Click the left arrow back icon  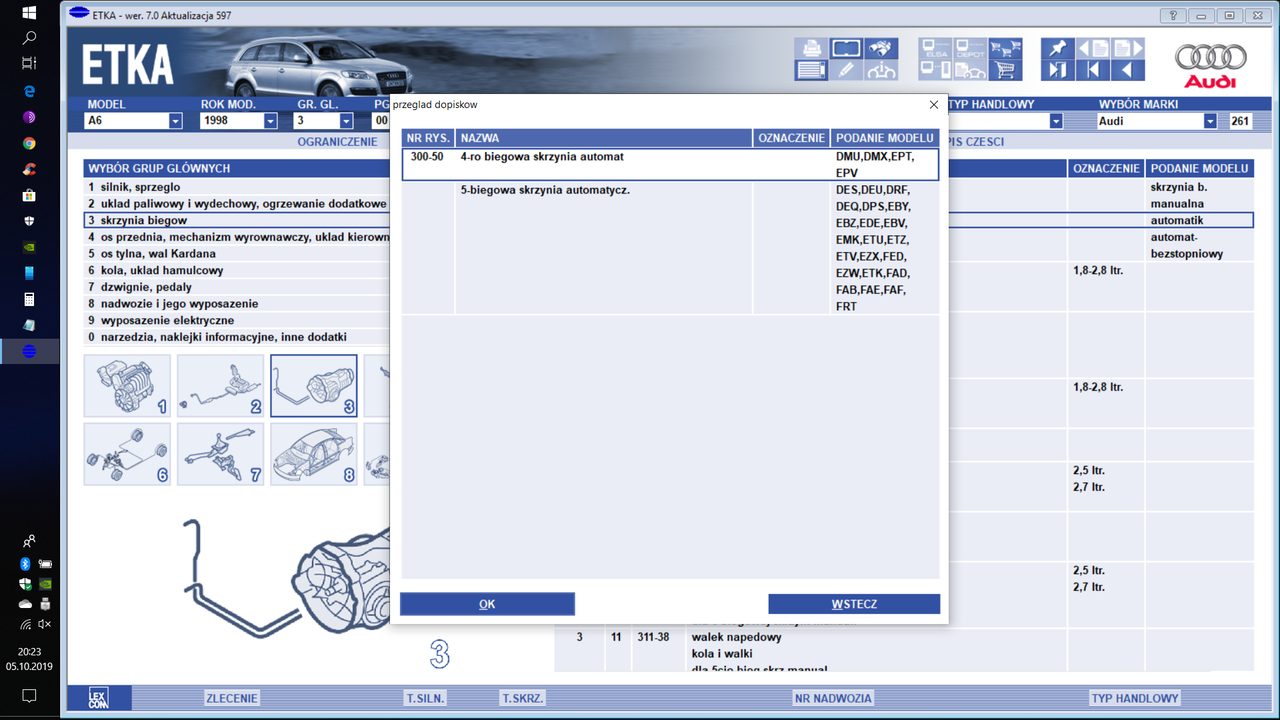point(1128,70)
